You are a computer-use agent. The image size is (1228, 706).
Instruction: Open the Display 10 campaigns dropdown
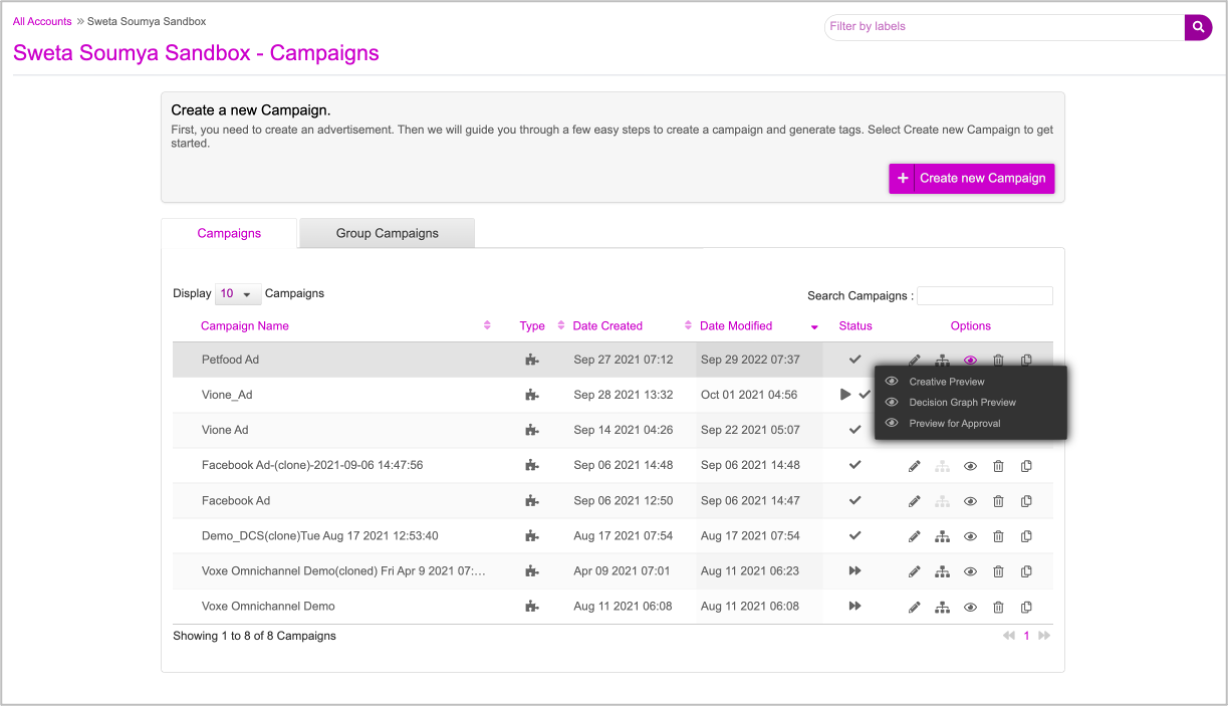[x=238, y=294]
